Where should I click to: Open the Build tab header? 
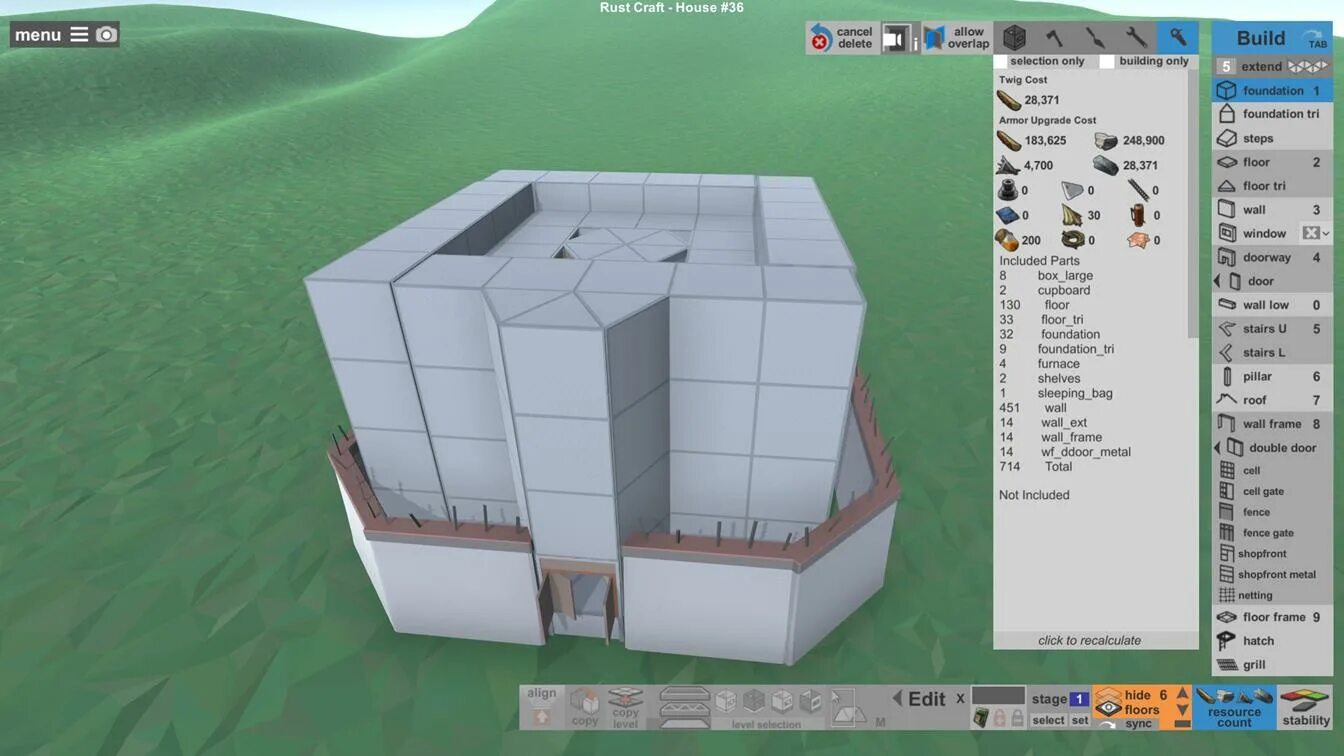click(x=1272, y=38)
